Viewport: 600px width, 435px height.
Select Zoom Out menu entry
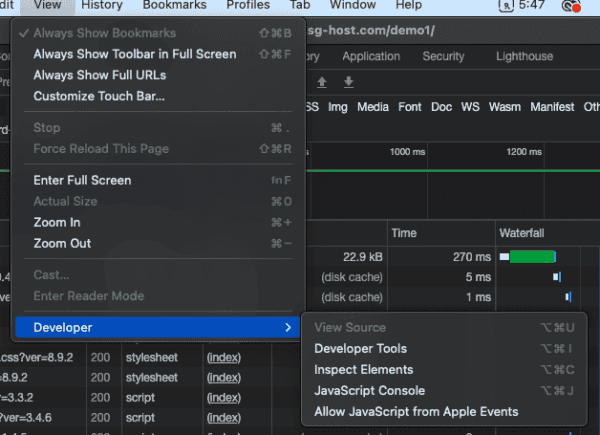coord(157,244)
